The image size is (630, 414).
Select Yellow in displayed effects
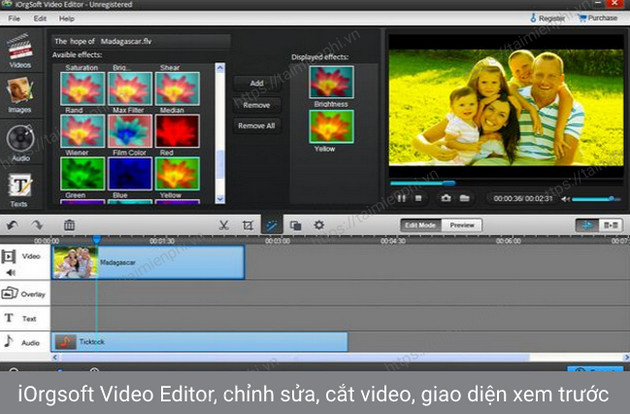coord(331,127)
